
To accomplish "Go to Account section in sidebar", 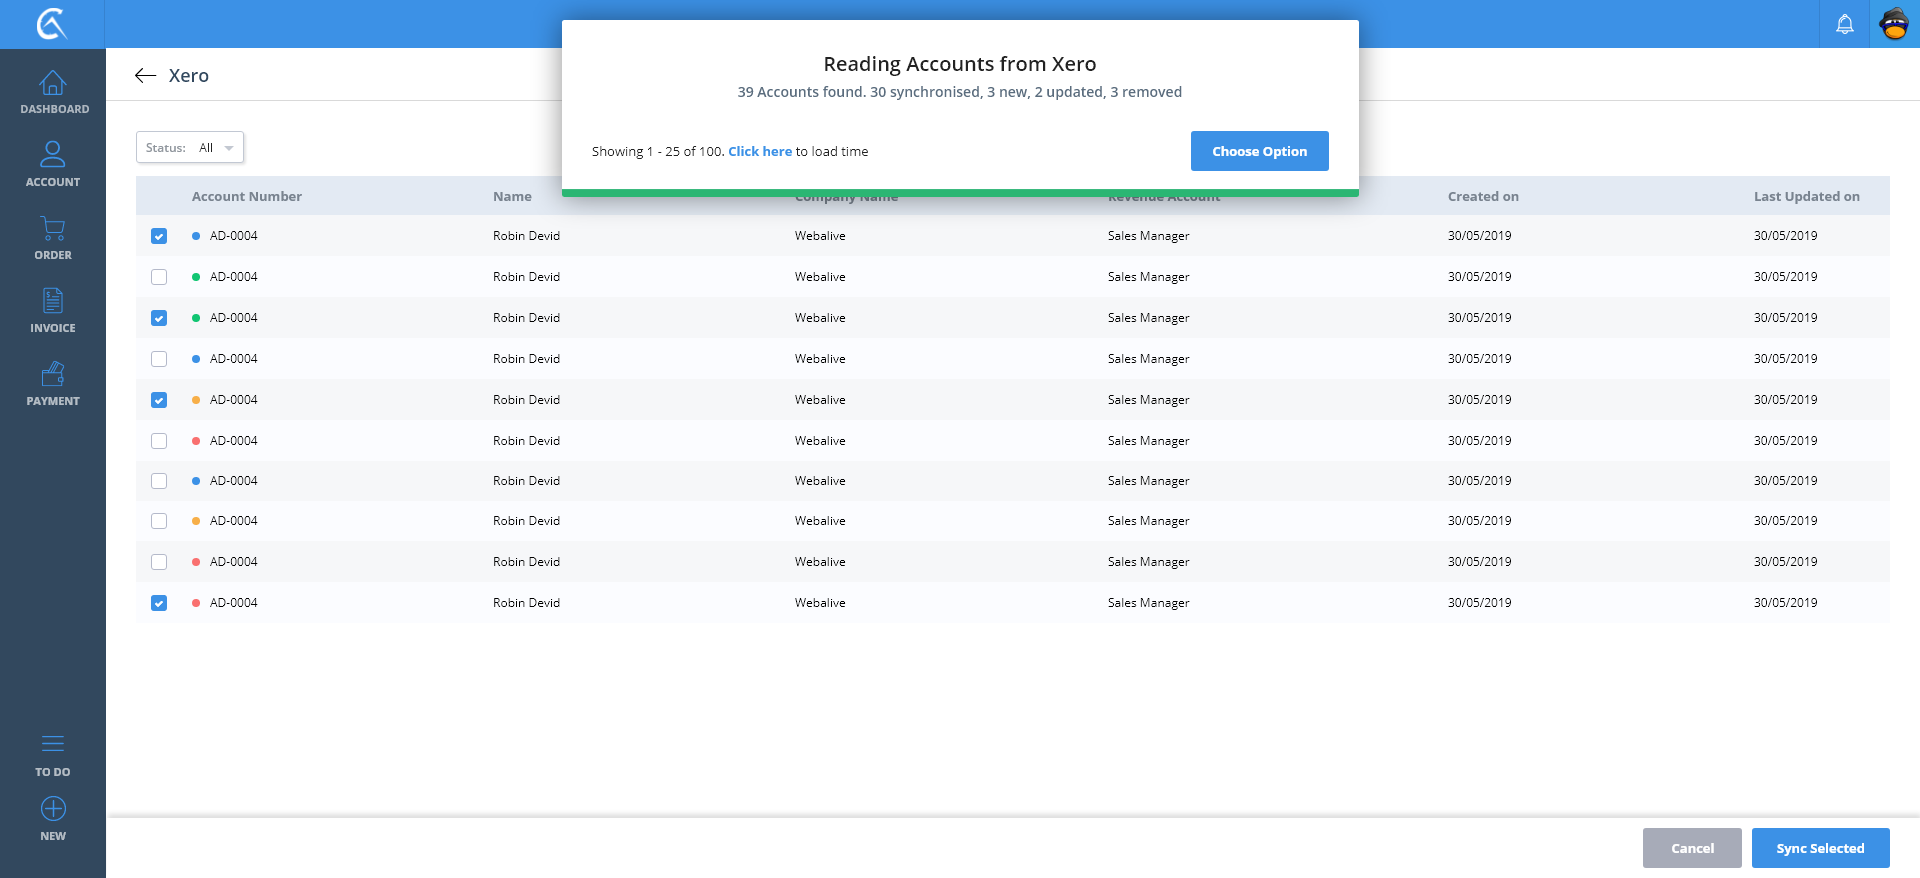I will point(53,155).
